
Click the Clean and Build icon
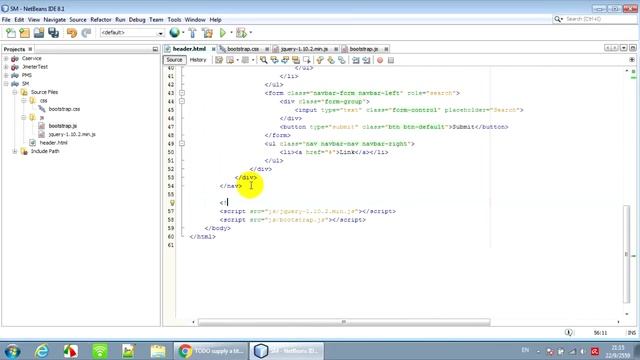(207, 33)
